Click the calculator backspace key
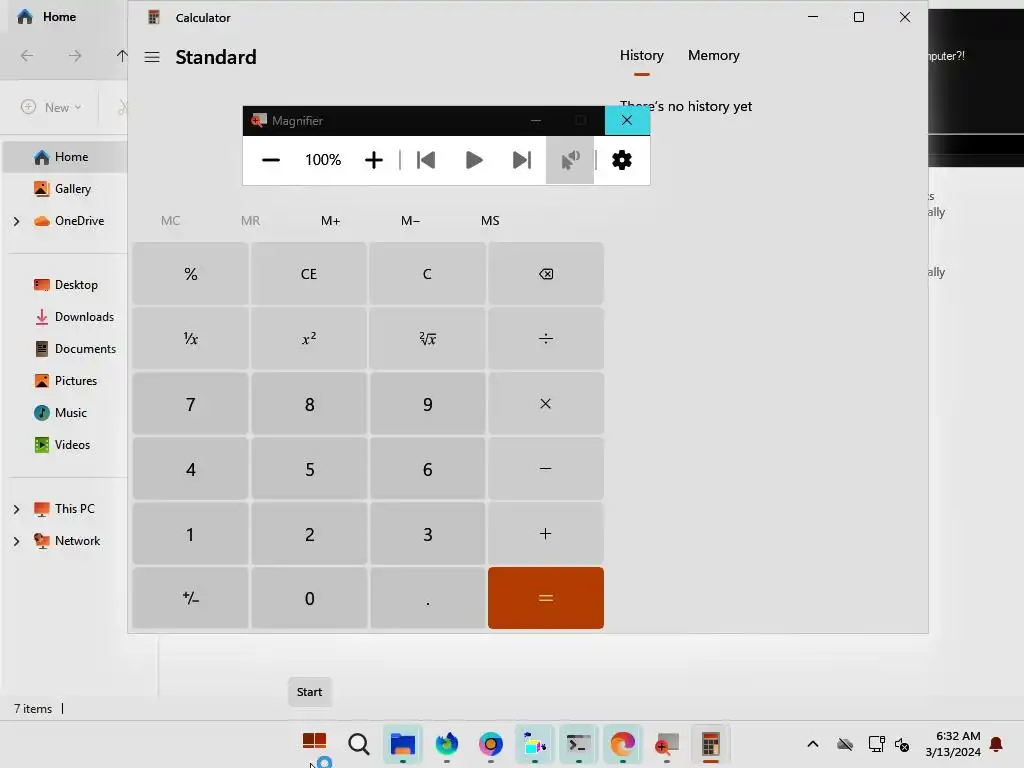1024x768 pixels. tap(546, 274)
